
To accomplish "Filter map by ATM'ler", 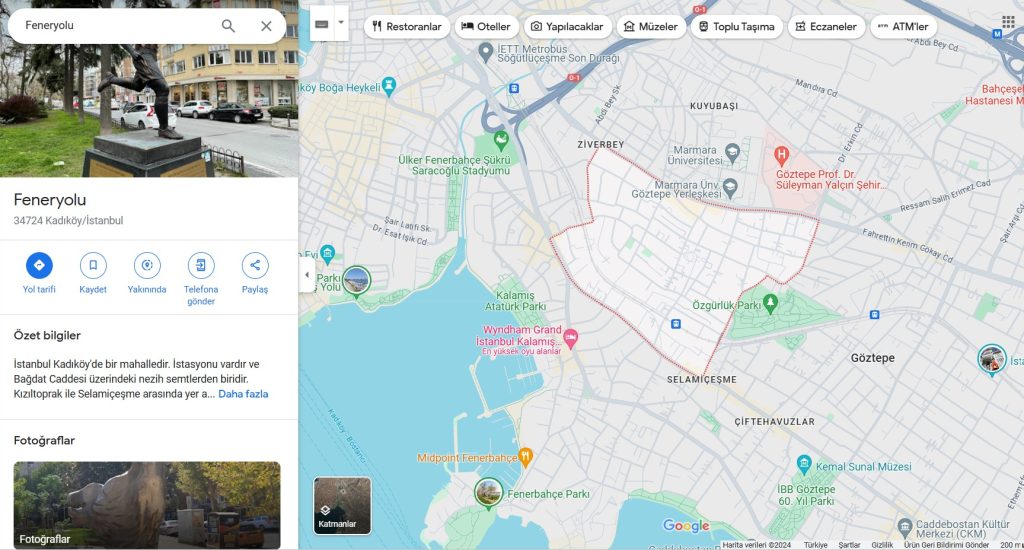I will point(904,27).
